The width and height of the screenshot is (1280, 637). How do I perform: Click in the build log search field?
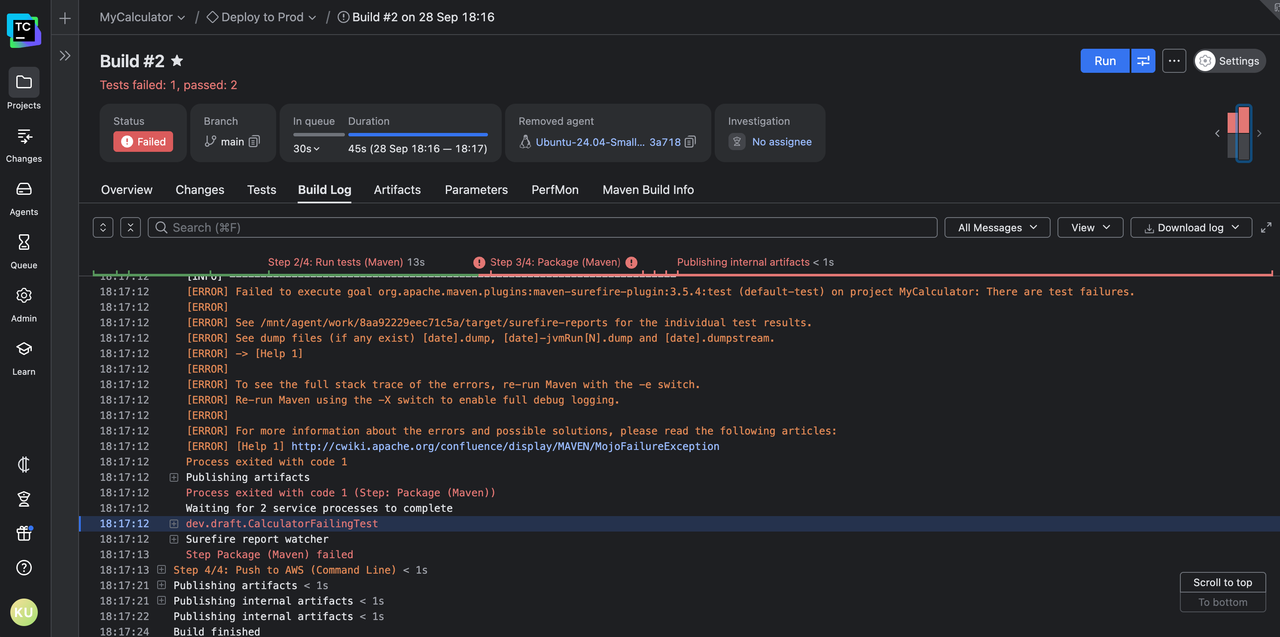click(540, 228)
